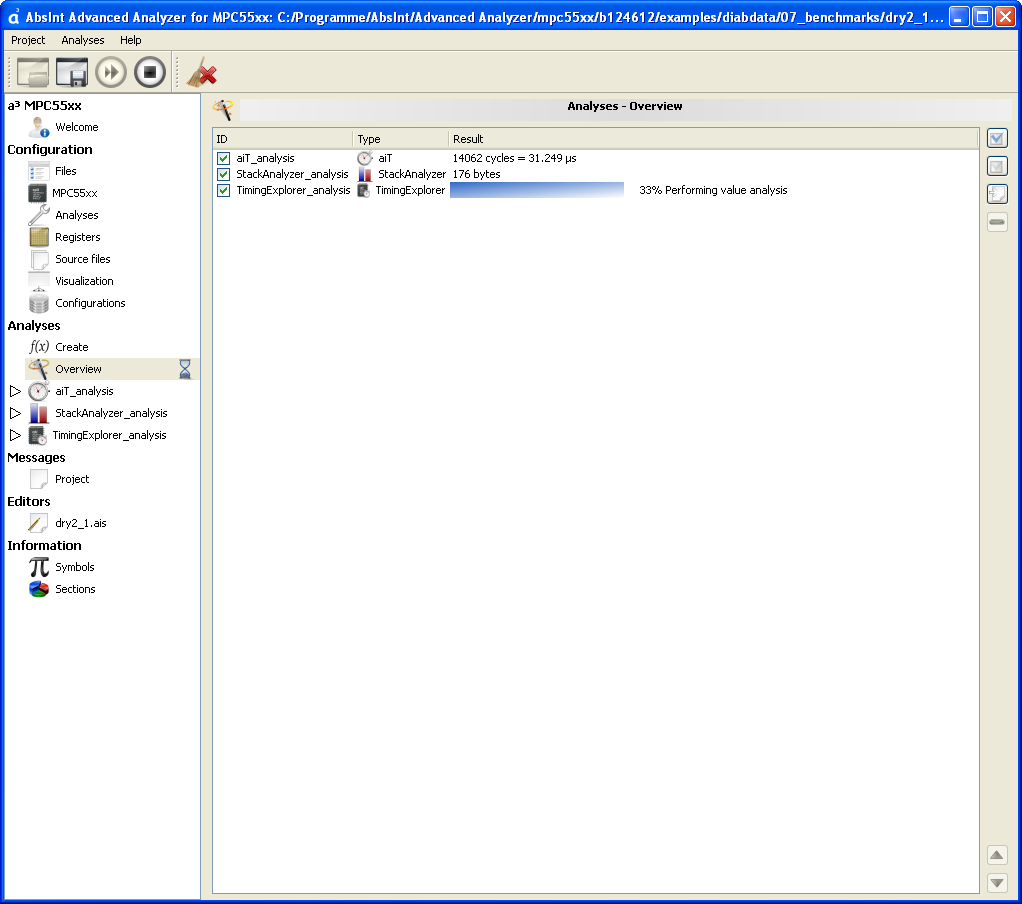Uncheck aiT_analysis checkbox
The height and width of the screenshot is (904, 1022).
[x=224, y=158]
